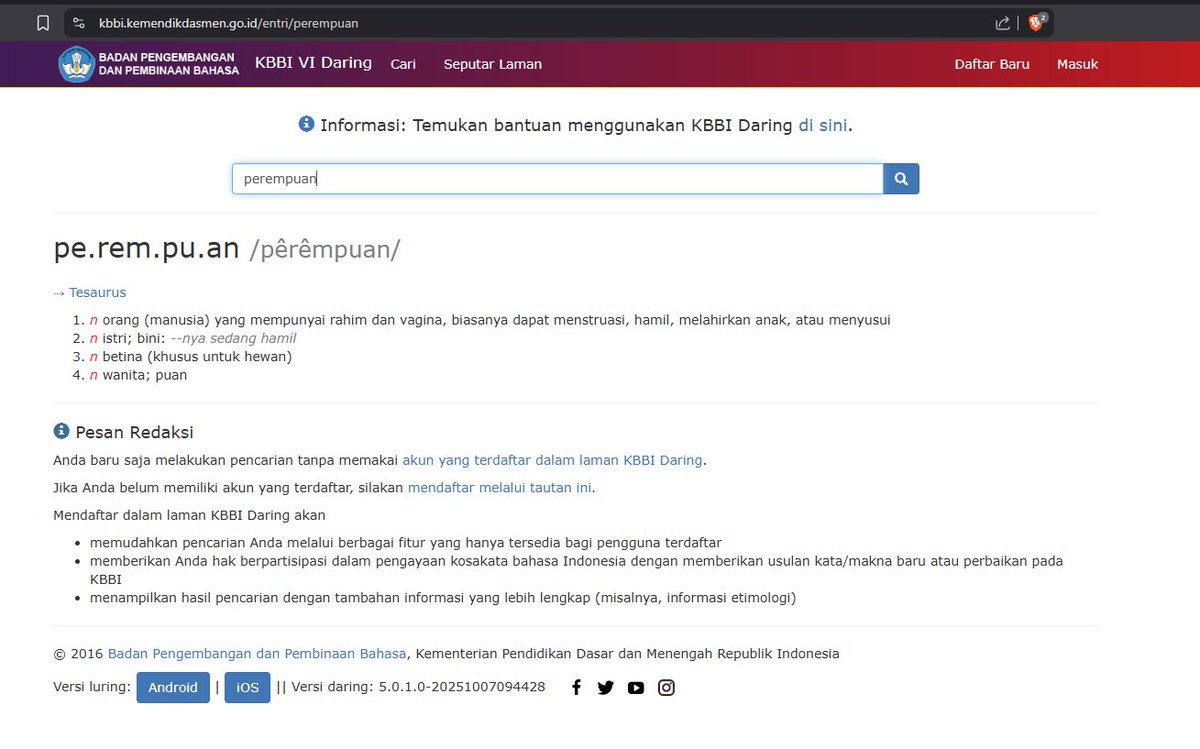Open 'akun yang terdaftar dalam laman KBBI Daring' link
This screenshot has width=1200, height=749.
click(x=553, y=460)
